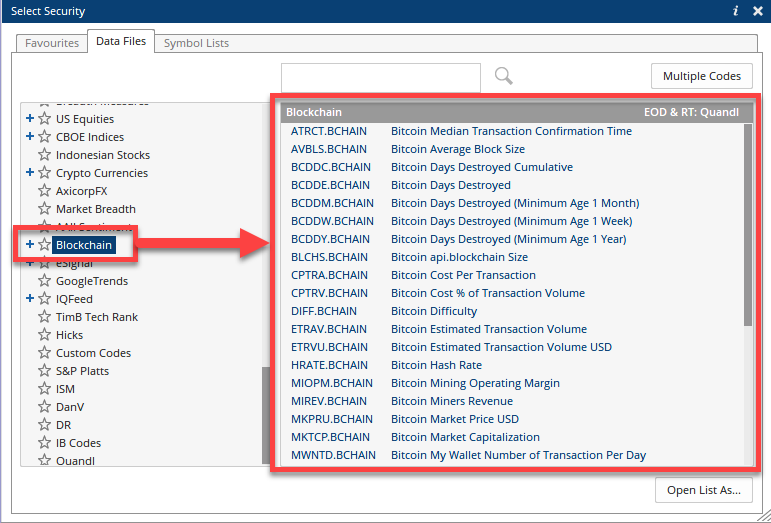
Task: Star the TimB Tech Rank entry
Action: (x=44, y=317)
